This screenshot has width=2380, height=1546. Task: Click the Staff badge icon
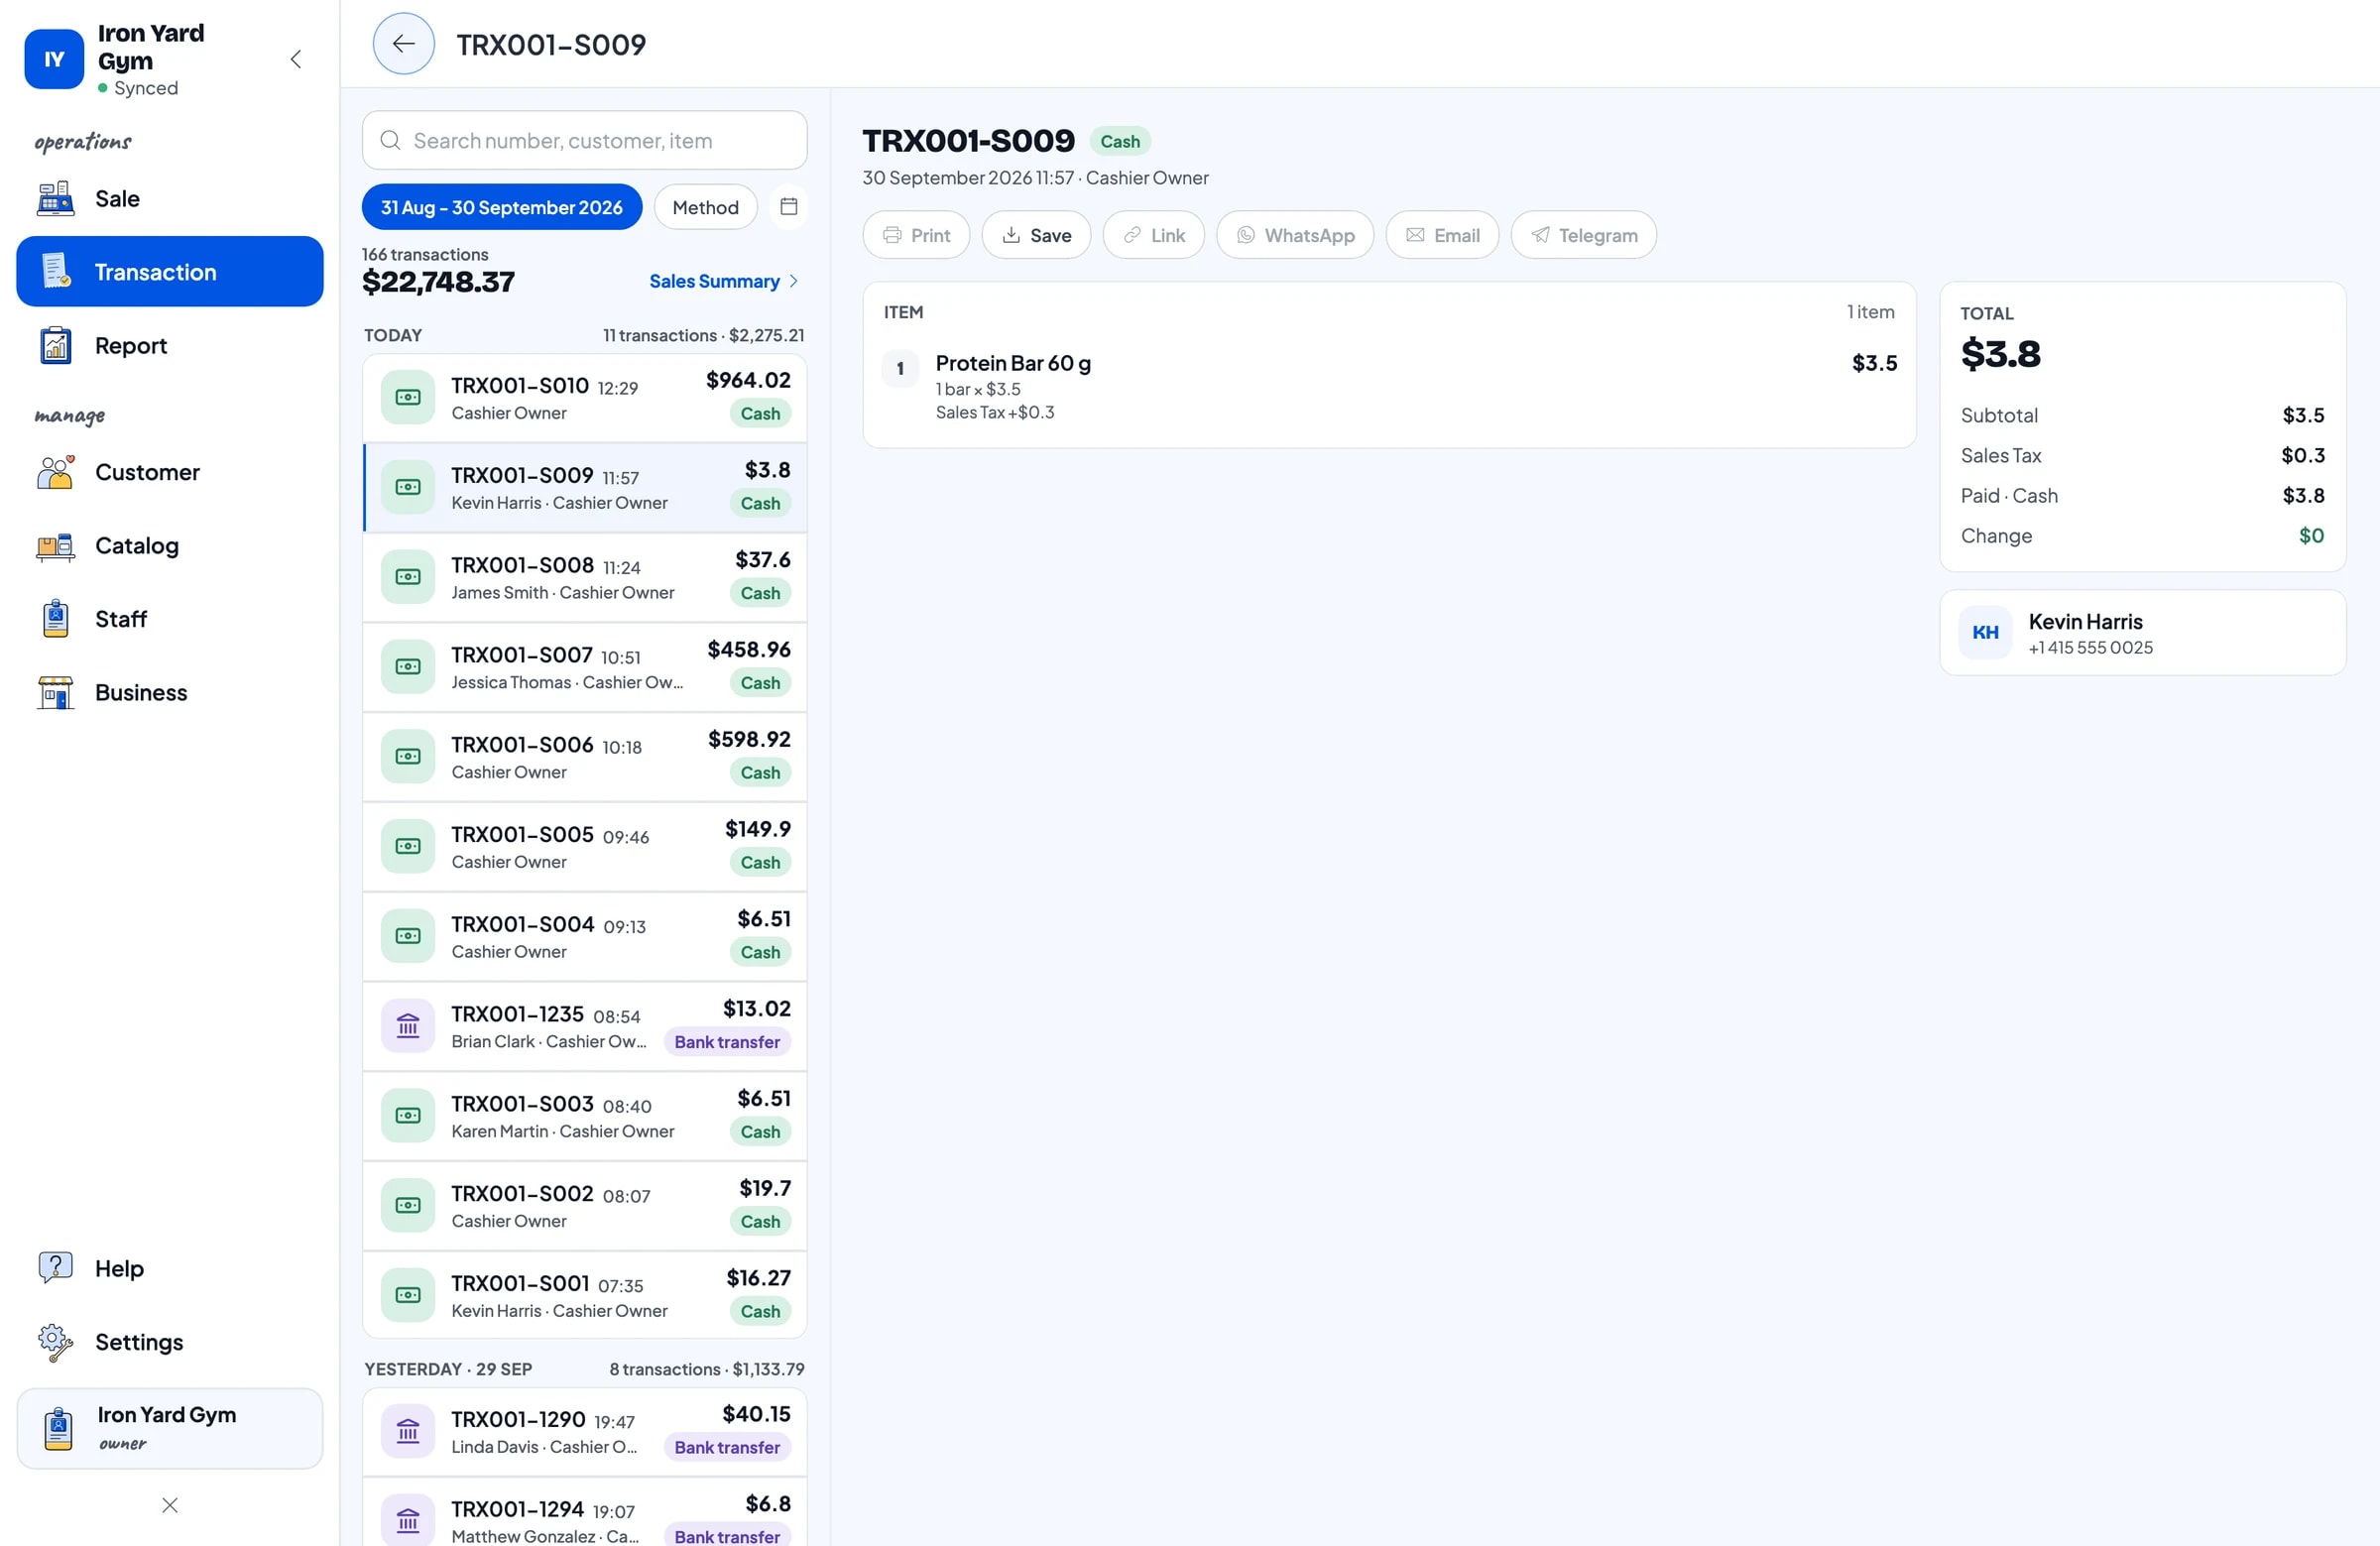tap(56, 619)
